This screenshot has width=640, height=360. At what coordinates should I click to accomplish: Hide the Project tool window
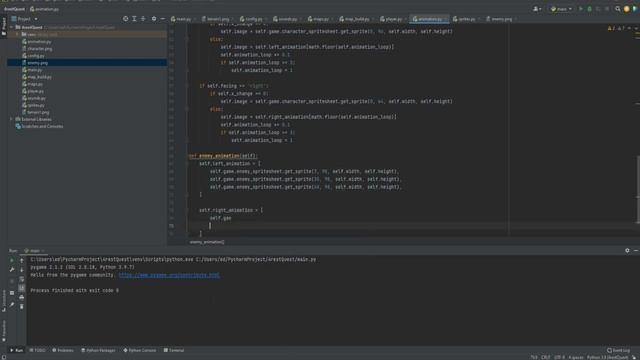pyautogui.click(x=162, y=19)
